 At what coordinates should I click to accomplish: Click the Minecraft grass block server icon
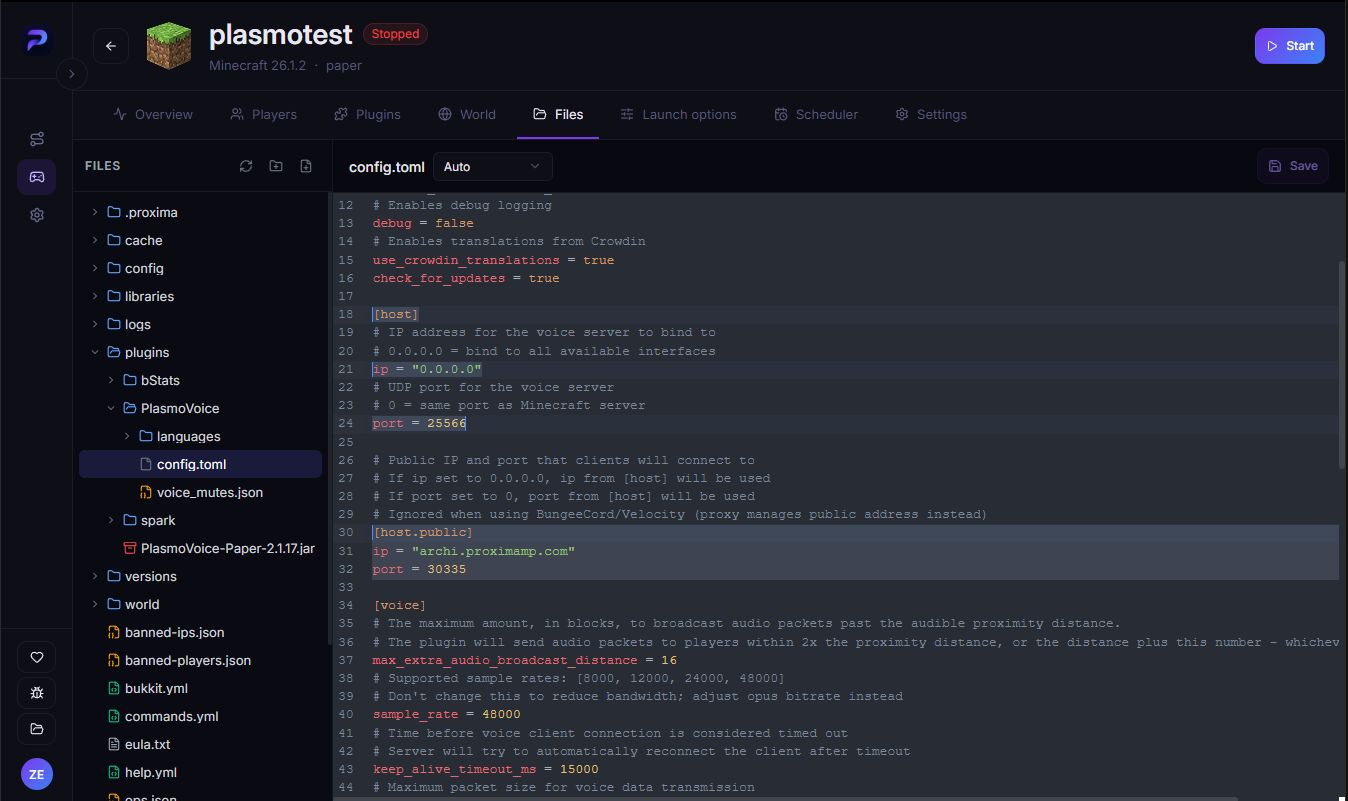click(169, 46)
